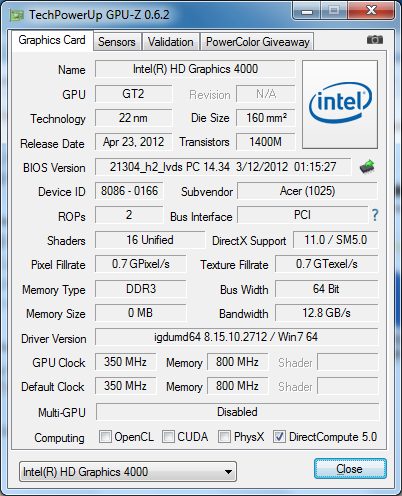
Task: Toggle the CUDA checkbox
Action: 168,436
